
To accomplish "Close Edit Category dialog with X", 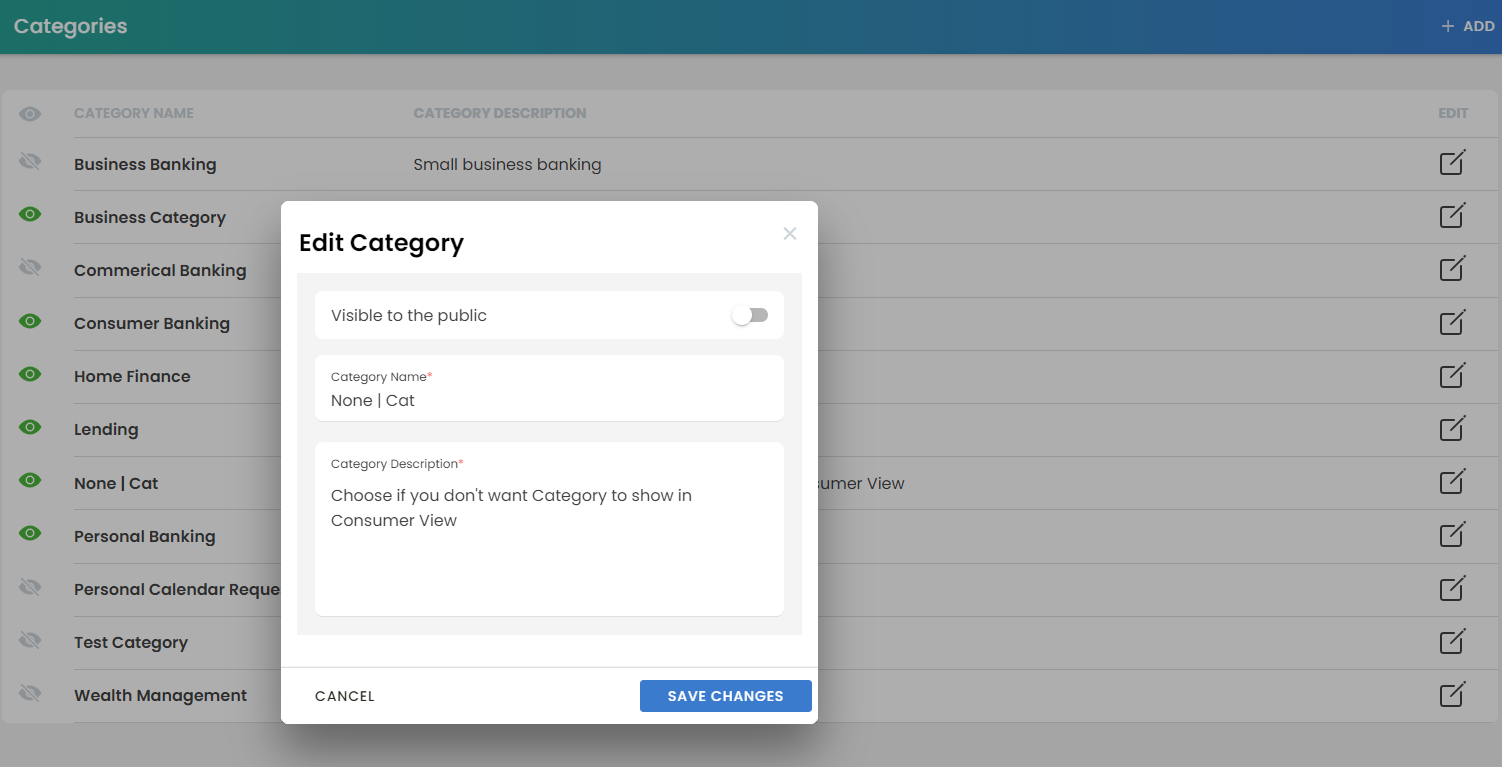I will click(790, 233).
